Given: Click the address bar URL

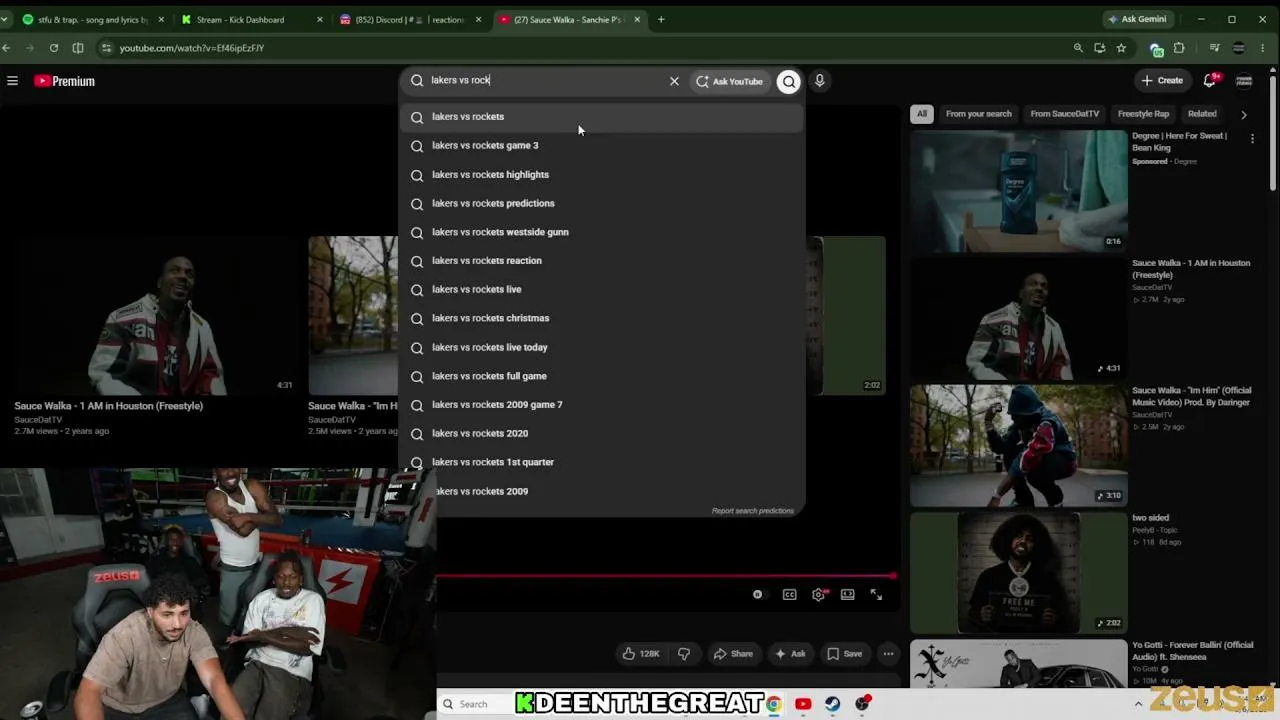Looking at the screenshot, I should 192,48.
